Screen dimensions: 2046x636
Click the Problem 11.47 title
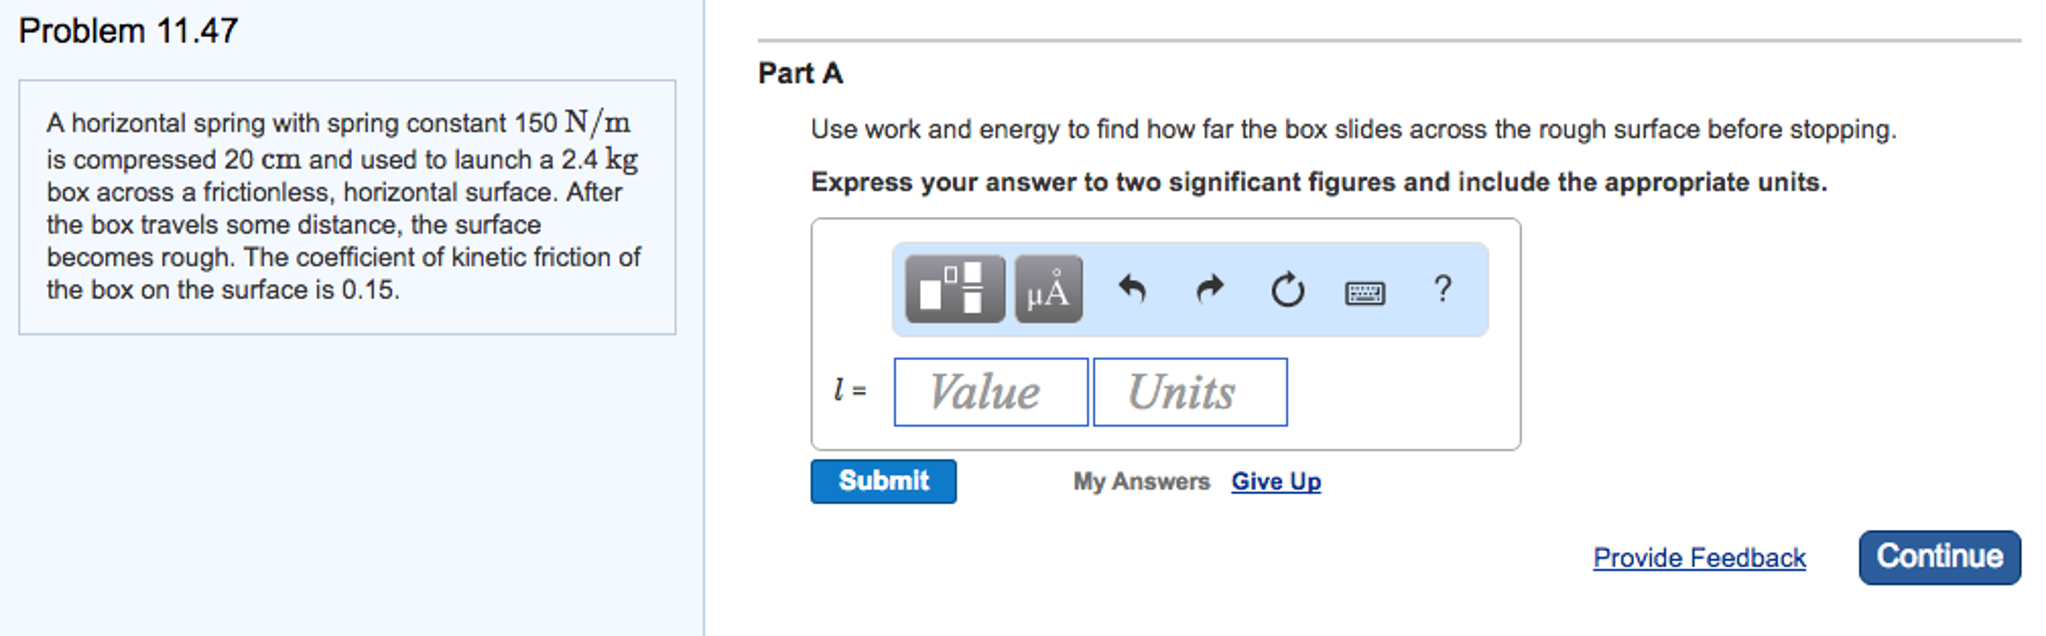(x=129, y=31)
